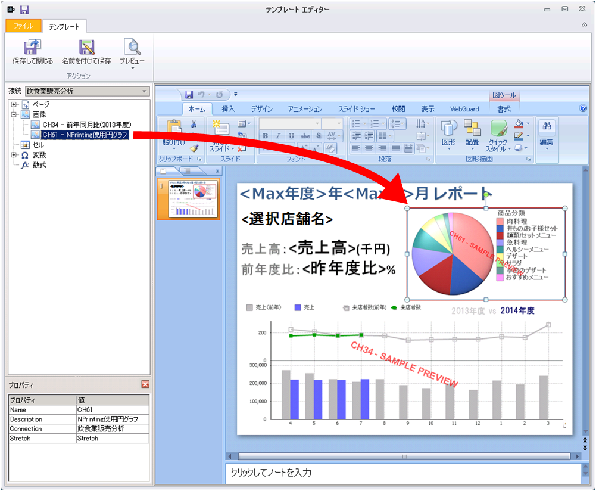Click the shapes (図形) icon
The height and width of the screenshot is (491, 596).
click(x=449, y=128)
